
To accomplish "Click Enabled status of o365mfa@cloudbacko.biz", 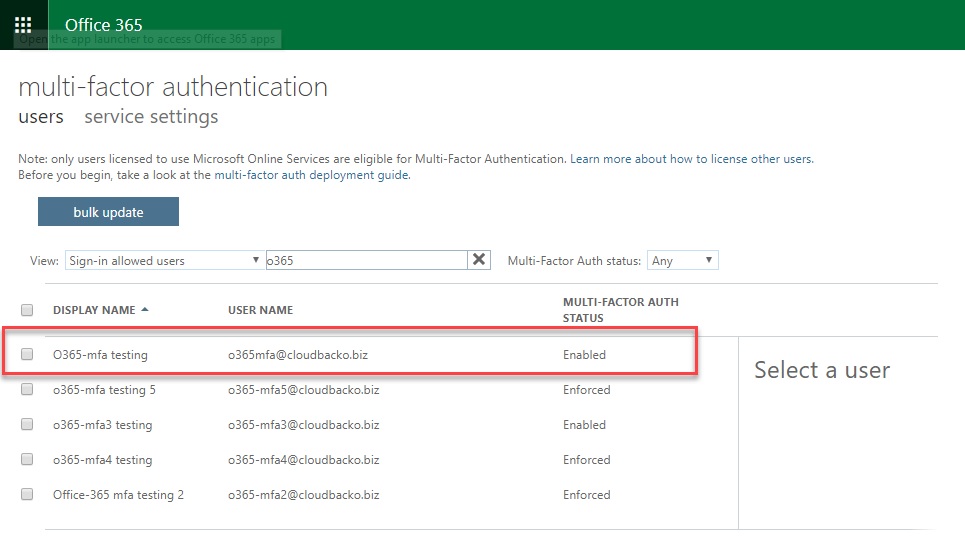I will [584, 355].
